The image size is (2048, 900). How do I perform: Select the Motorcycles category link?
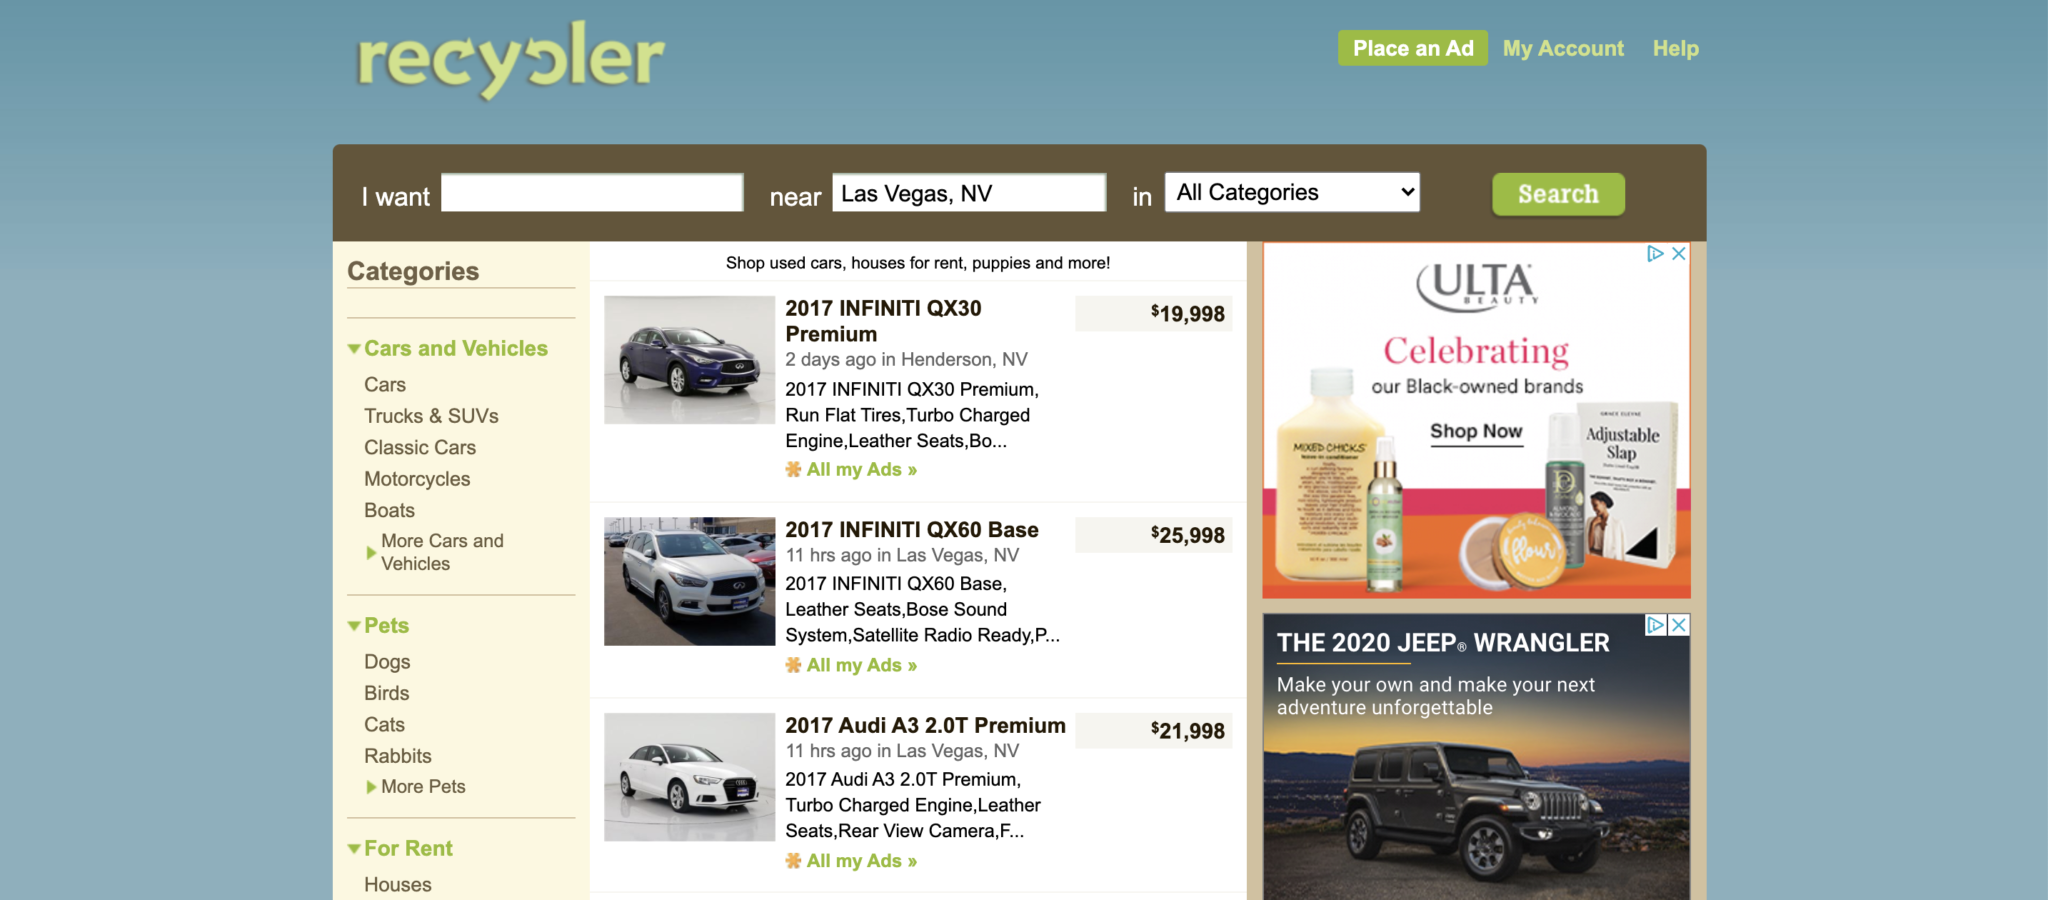coord(417,479)
